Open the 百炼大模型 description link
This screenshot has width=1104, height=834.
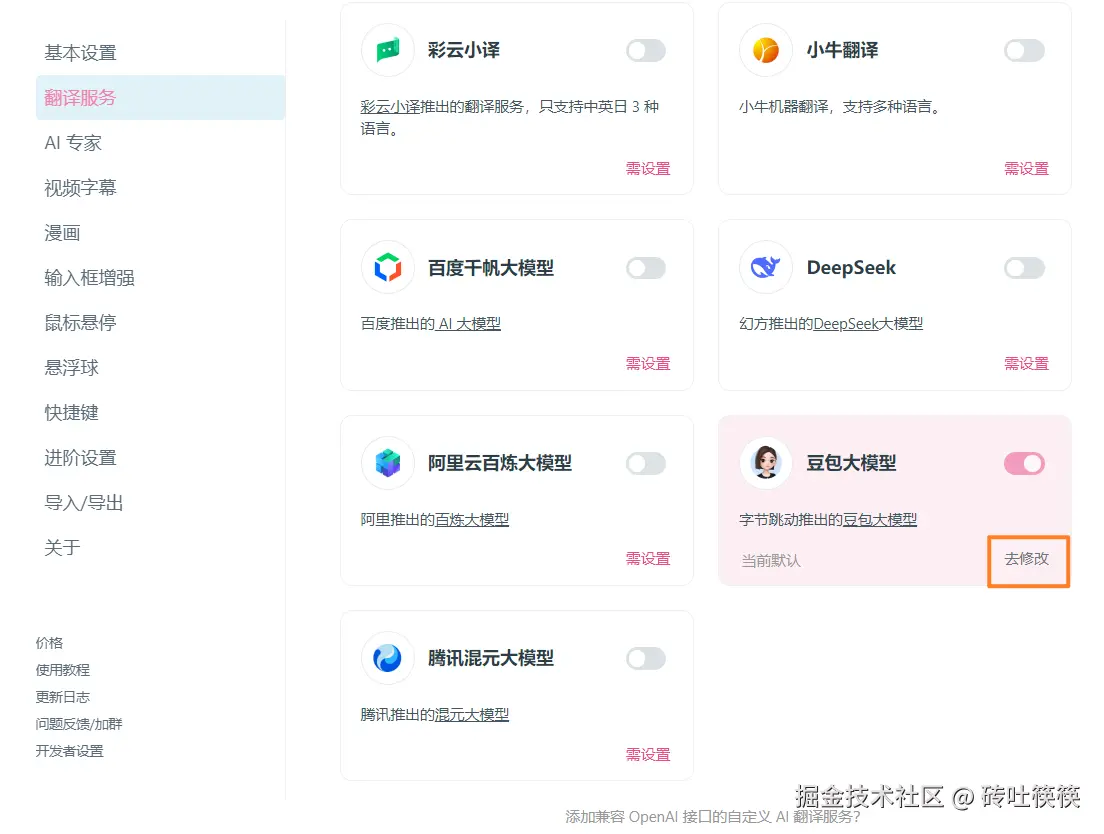coord(472,519)
